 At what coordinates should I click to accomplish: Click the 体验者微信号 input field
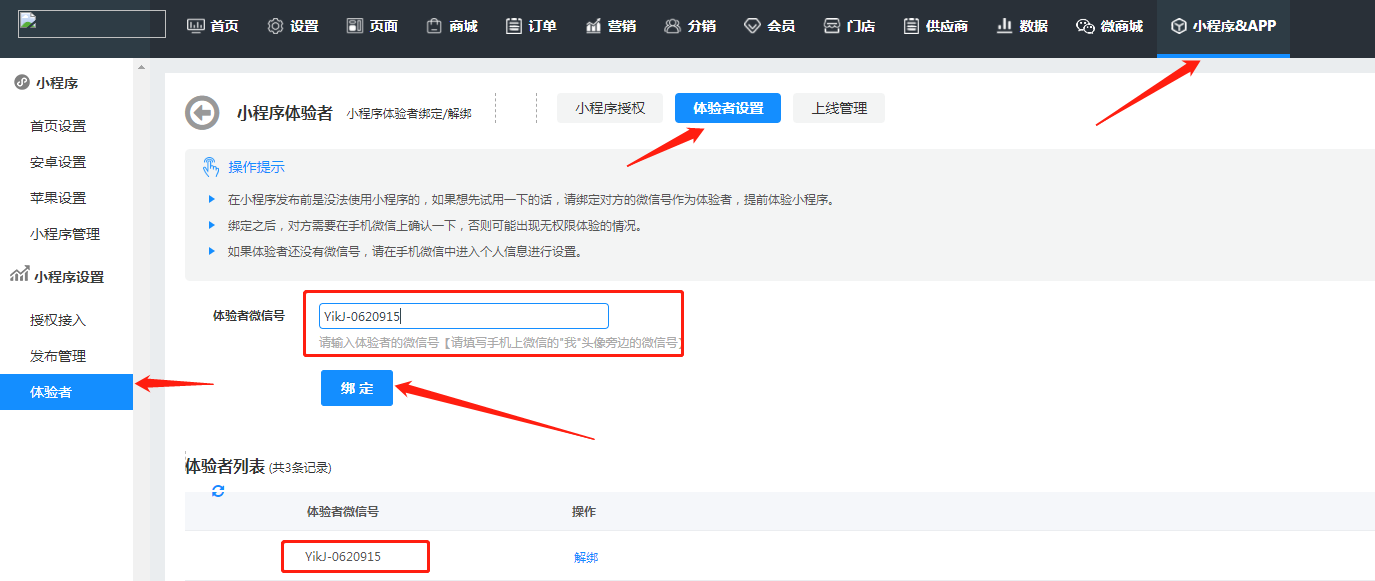tap(463, 316)
